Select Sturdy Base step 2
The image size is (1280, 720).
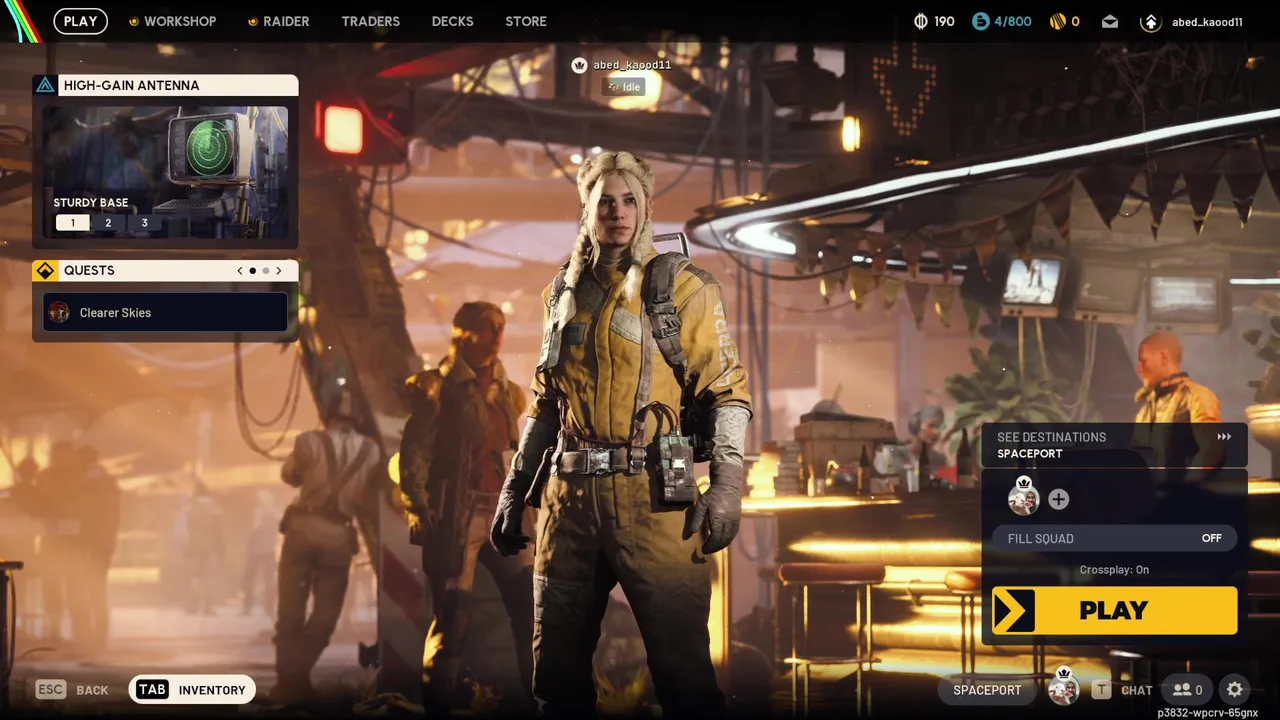coord(108,223)
